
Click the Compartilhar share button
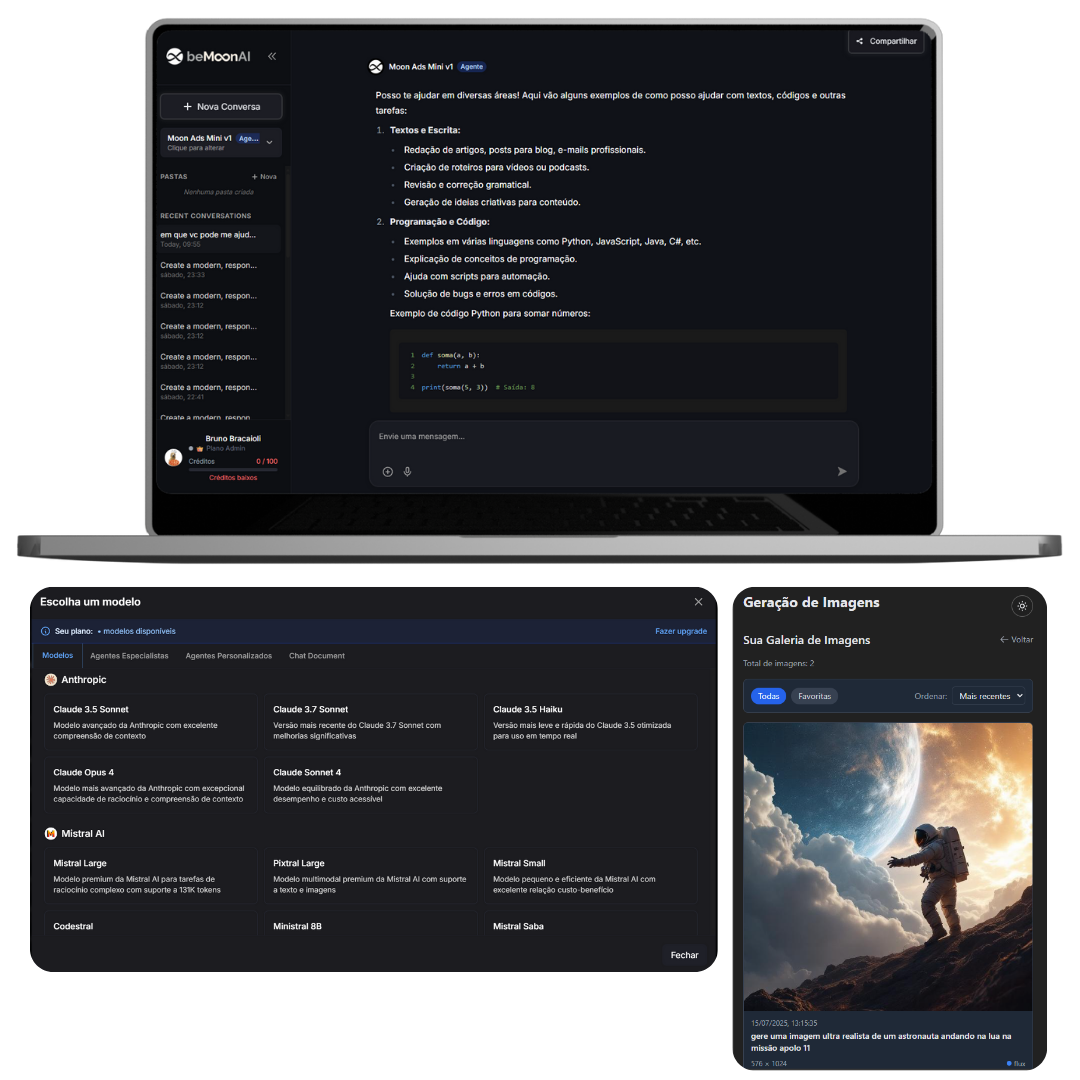coord(886,41)
